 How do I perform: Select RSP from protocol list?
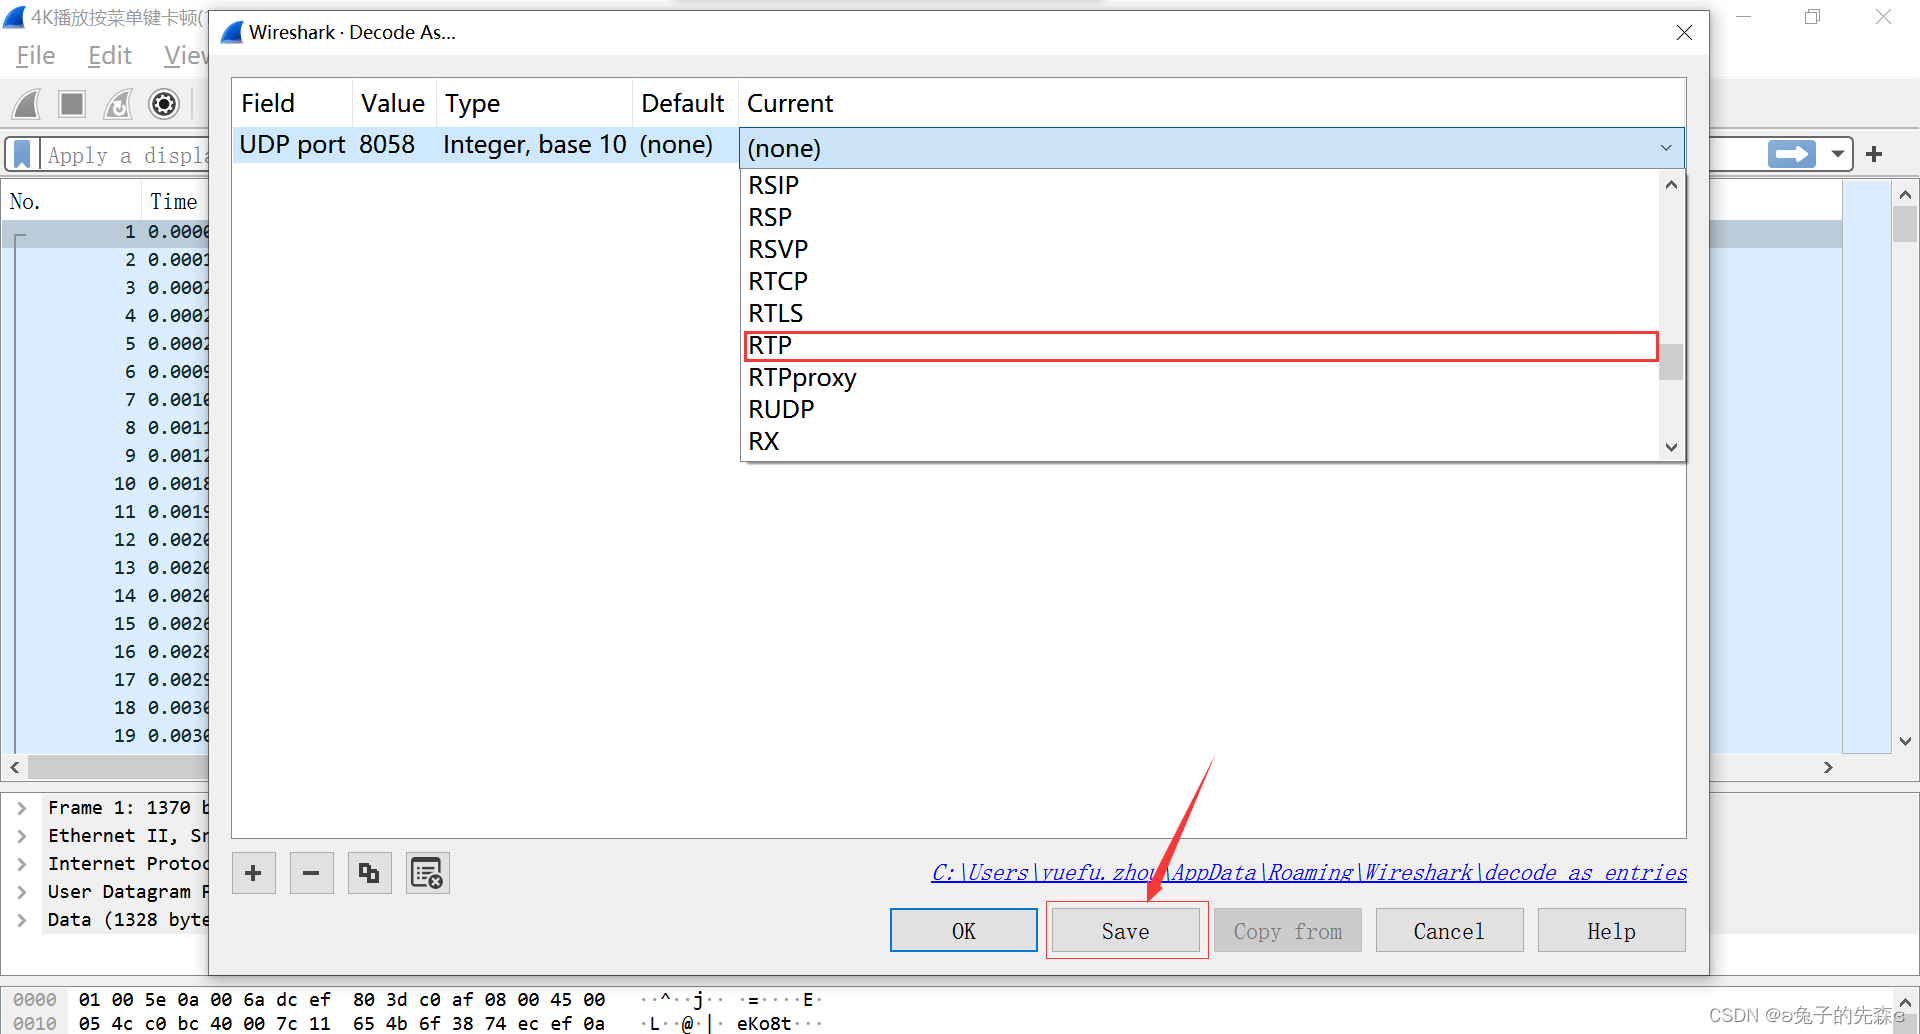click(x=1200, y=218)
